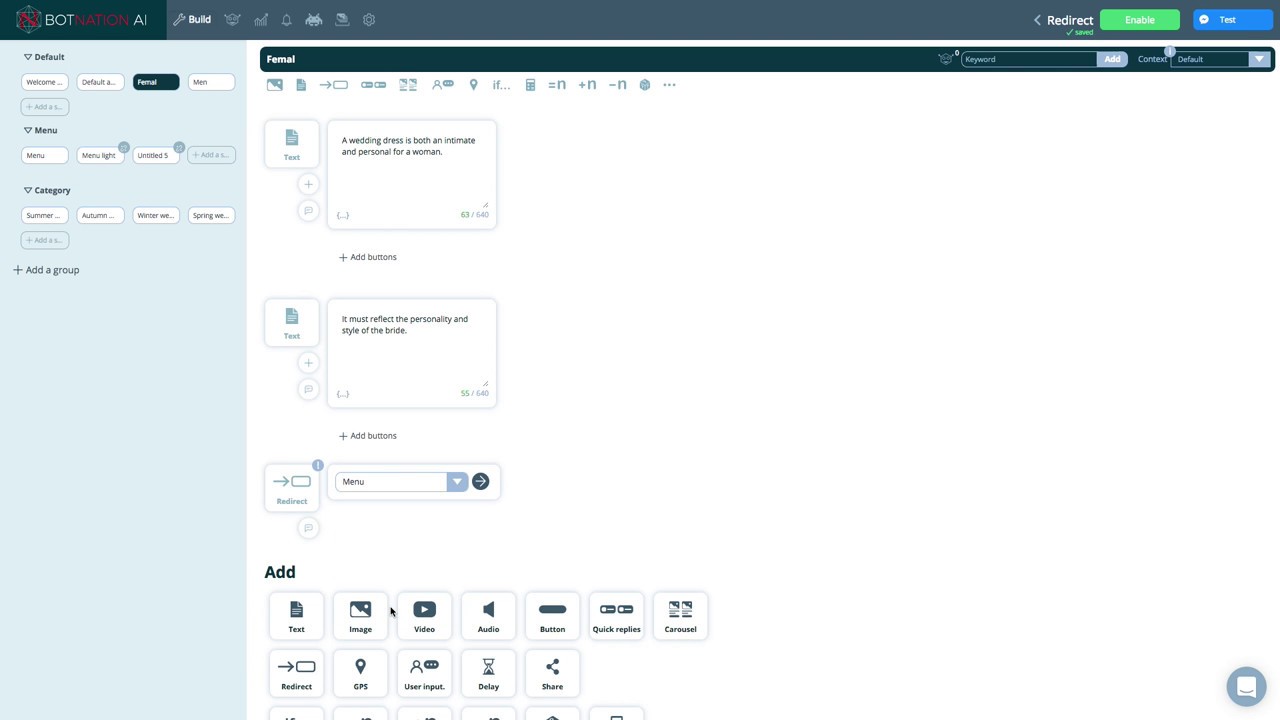Insert set variable =n from toolbar
This screenshot has height=720, width=1280.
[557, 85]
